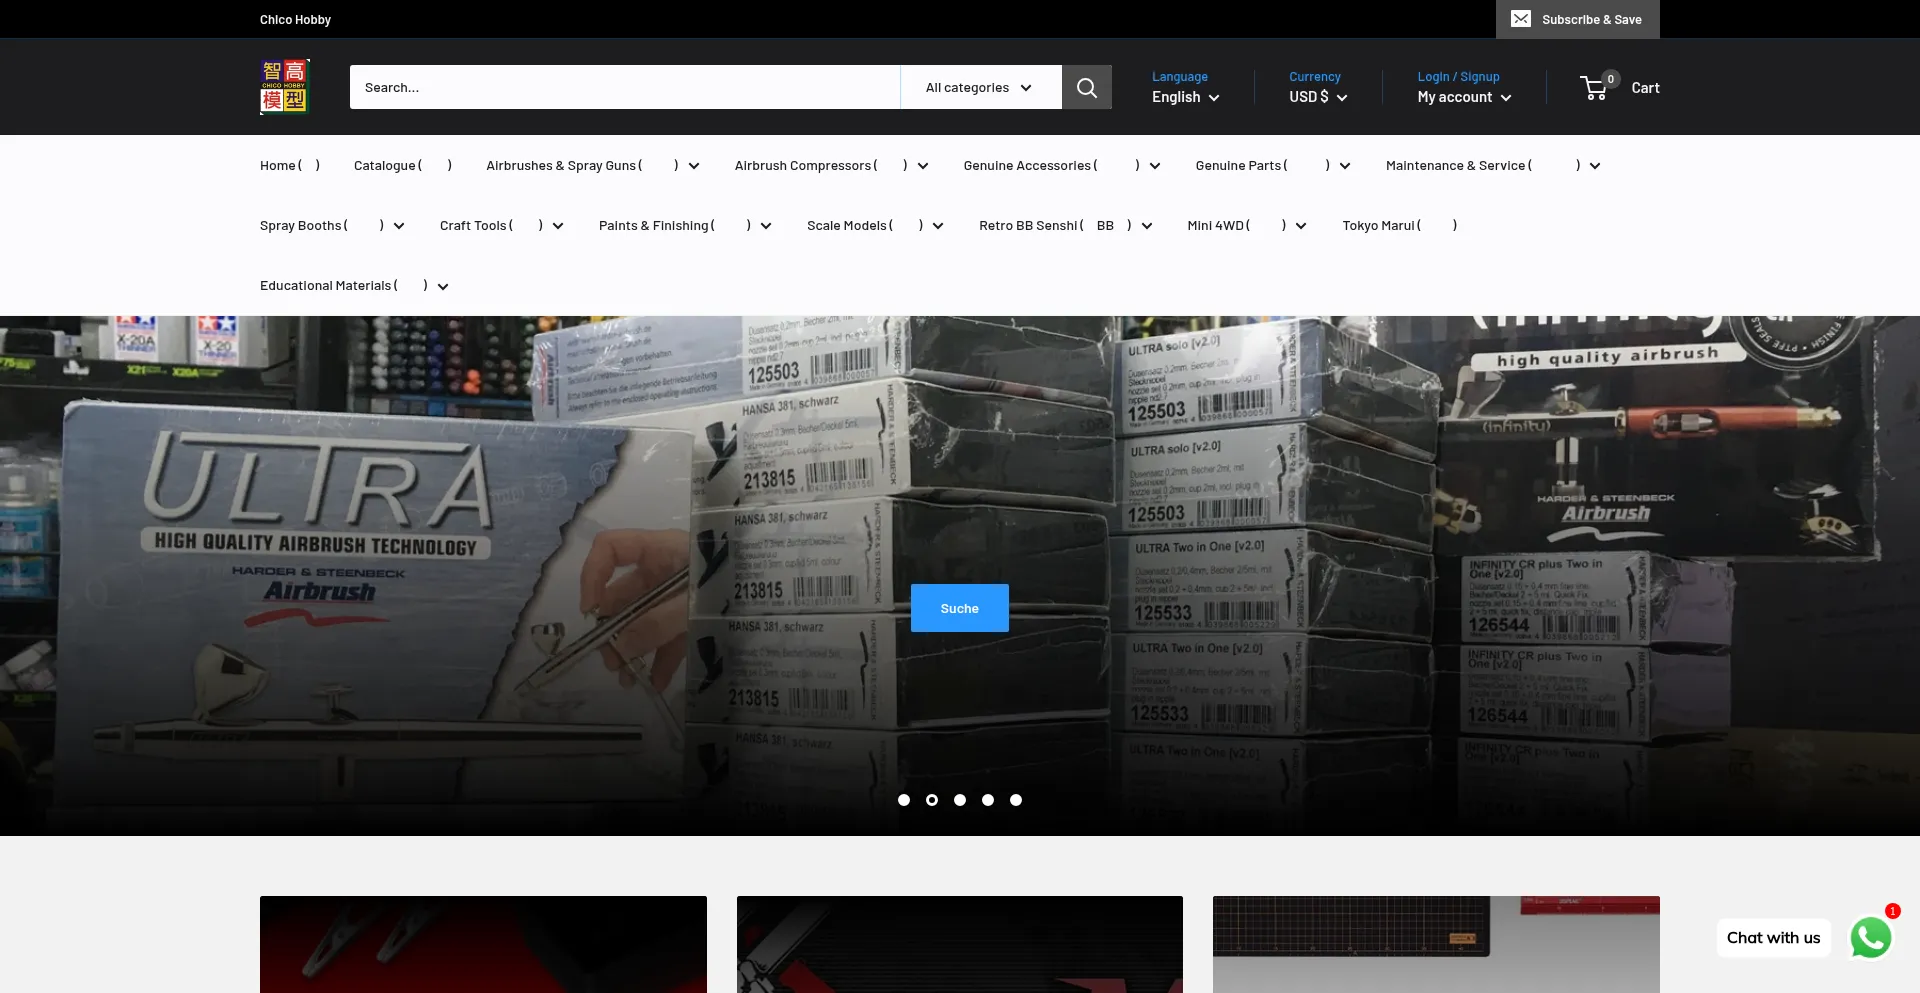Open the USD $ currency dropdown
Viewport: 1920px width, 993px height.
1317,97
